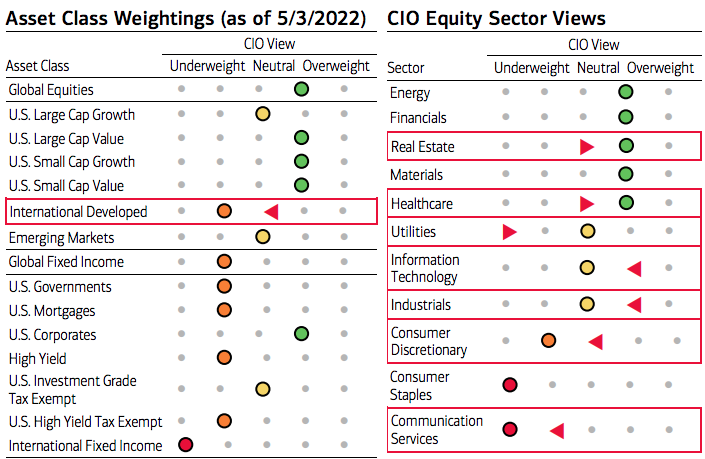This screenshot has height=459, width=705.
Task: Click the red arrow in International Developed row
Action: 272,211
